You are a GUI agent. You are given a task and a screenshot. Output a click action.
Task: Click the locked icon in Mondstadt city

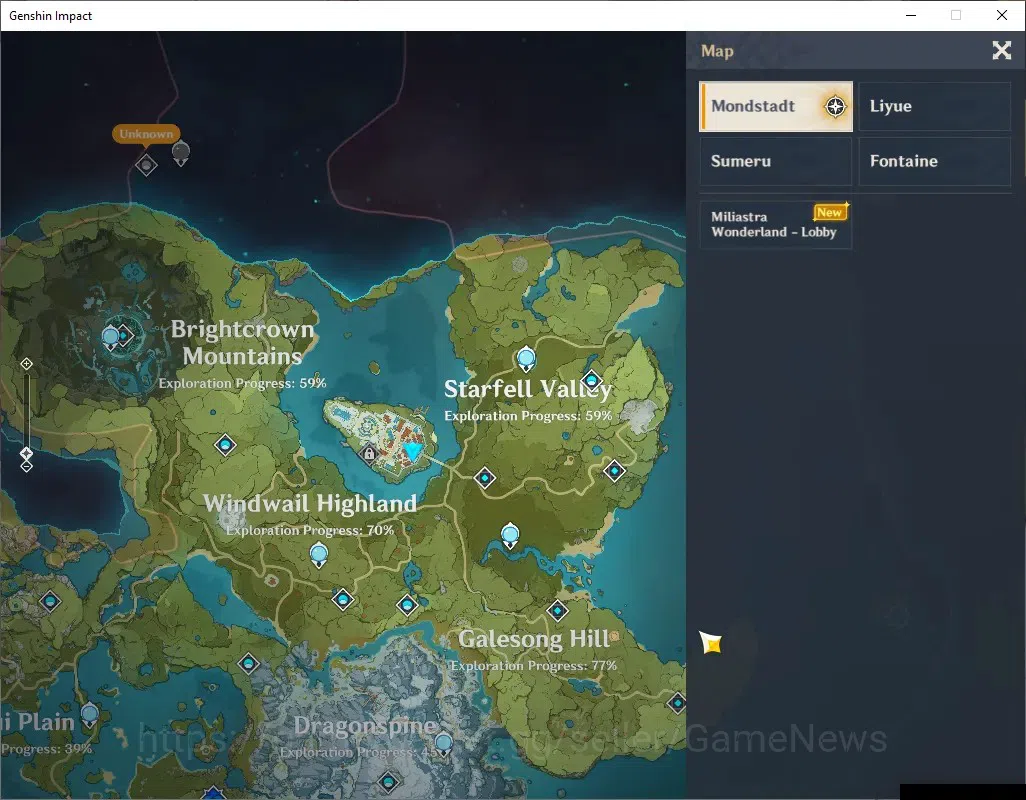[x=369, y=453]
